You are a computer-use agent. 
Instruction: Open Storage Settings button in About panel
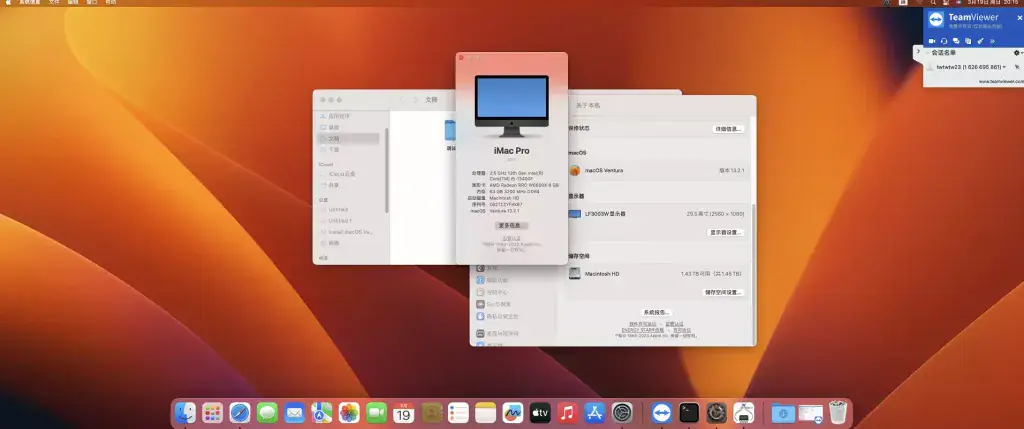724,293
